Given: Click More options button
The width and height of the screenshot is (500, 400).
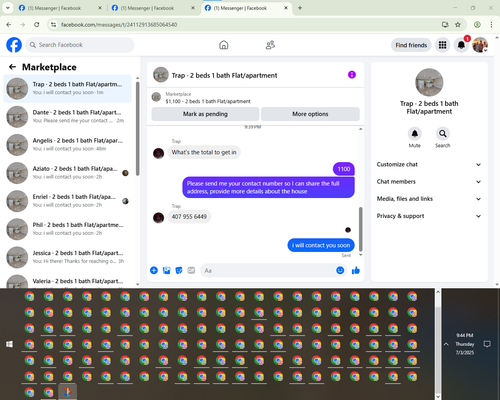Looking at the screenshot, I should [310, 114].
